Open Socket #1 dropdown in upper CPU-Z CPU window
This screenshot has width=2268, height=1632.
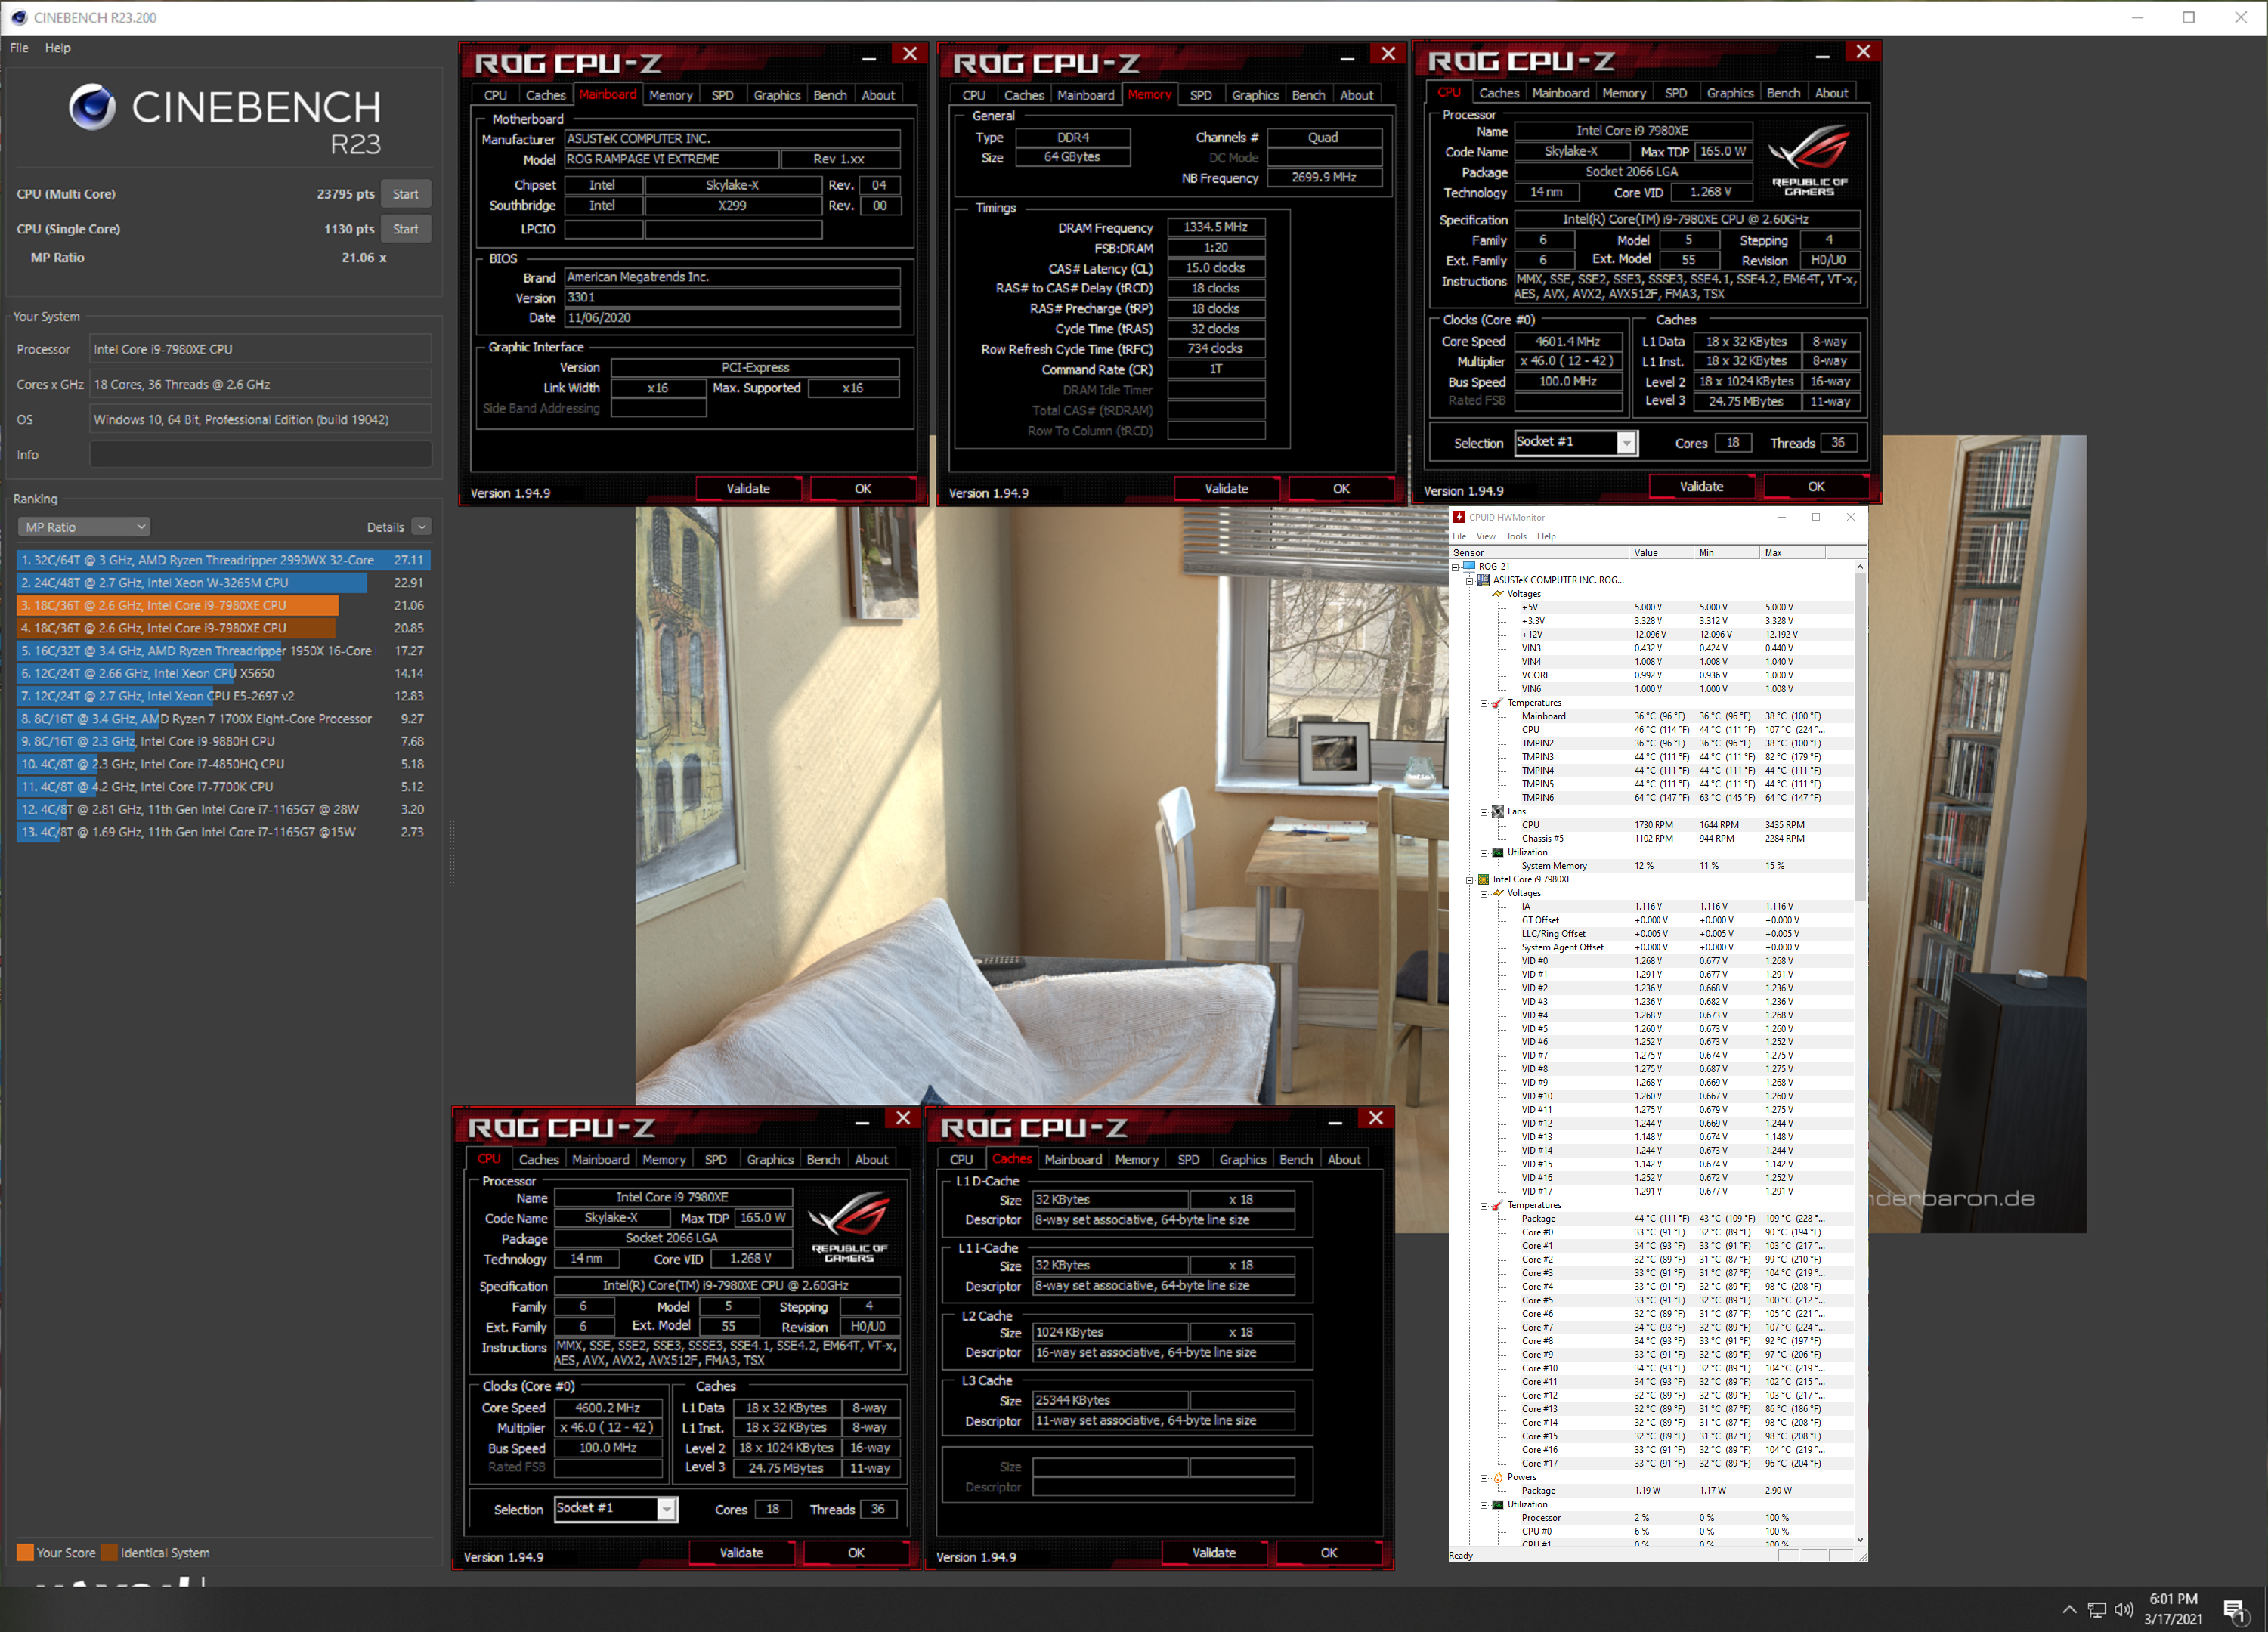click(1627, 443)
